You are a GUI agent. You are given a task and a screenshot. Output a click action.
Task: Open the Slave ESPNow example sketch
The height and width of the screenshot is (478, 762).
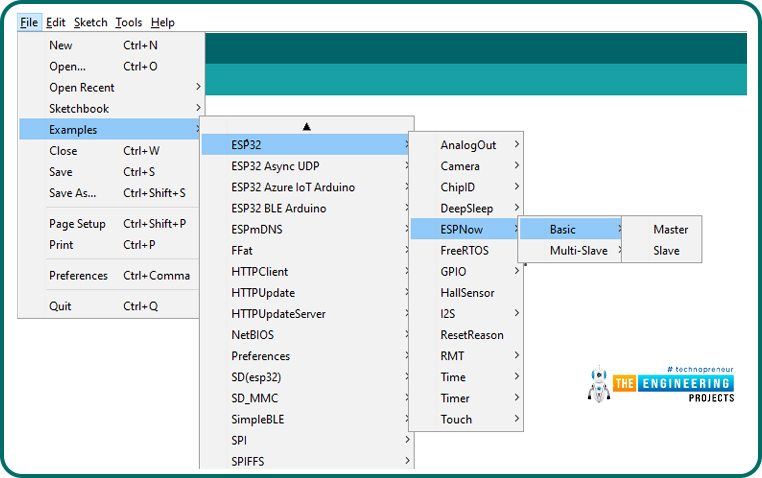(662, 251)
